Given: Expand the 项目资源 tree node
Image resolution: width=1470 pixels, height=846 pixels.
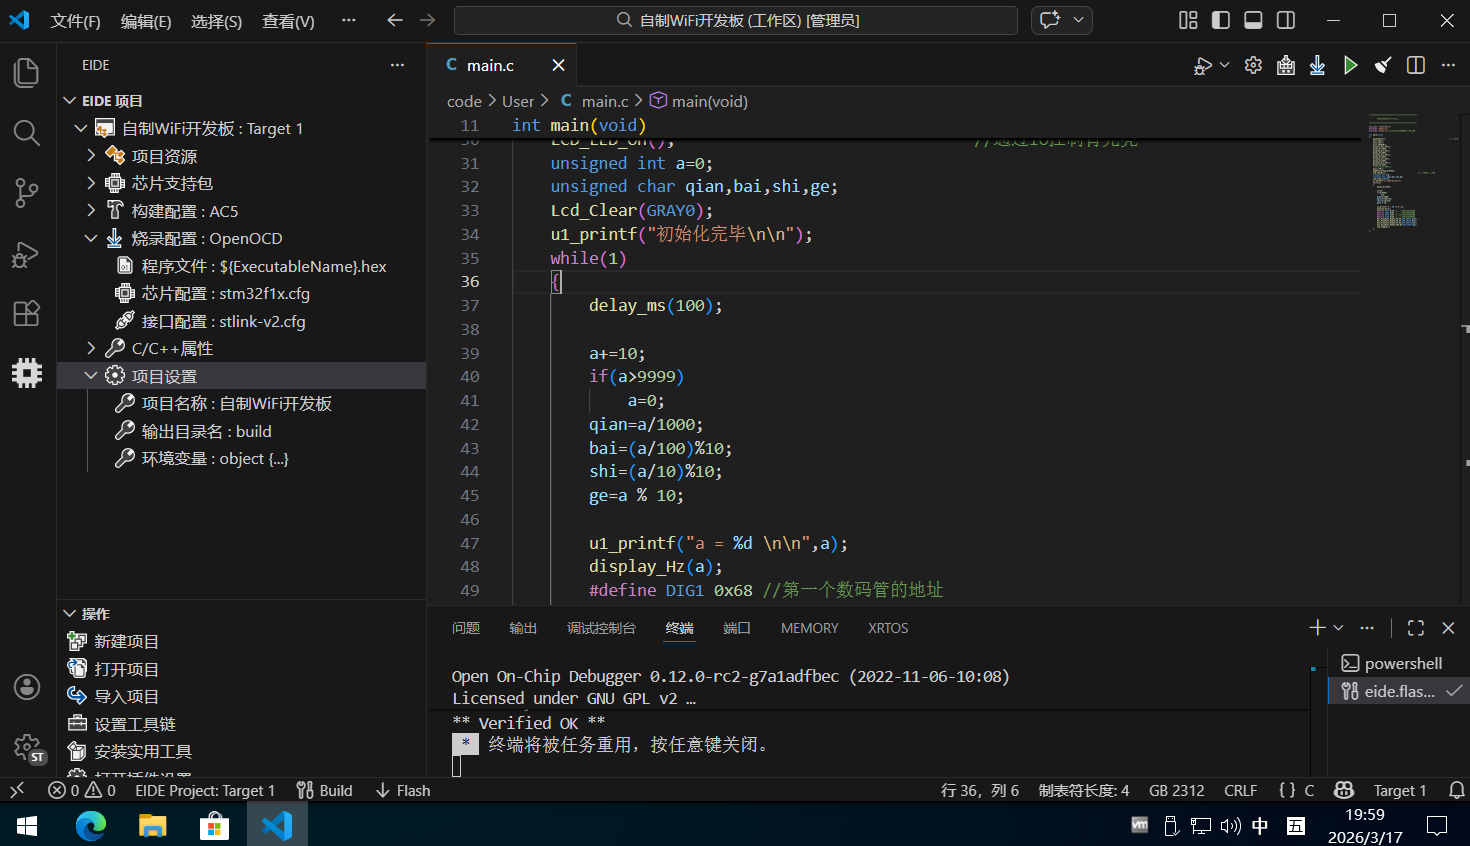Looking at the screenshot, I should [91, 155].
